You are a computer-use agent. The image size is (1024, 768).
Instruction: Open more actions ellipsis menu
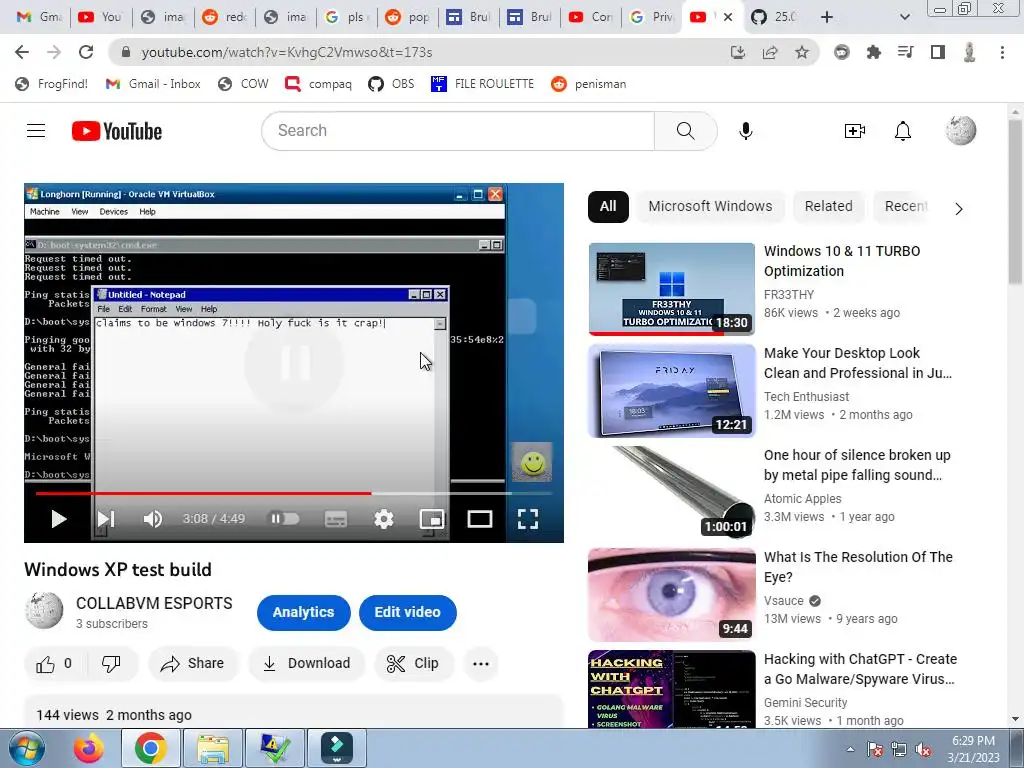coord(481,664)
